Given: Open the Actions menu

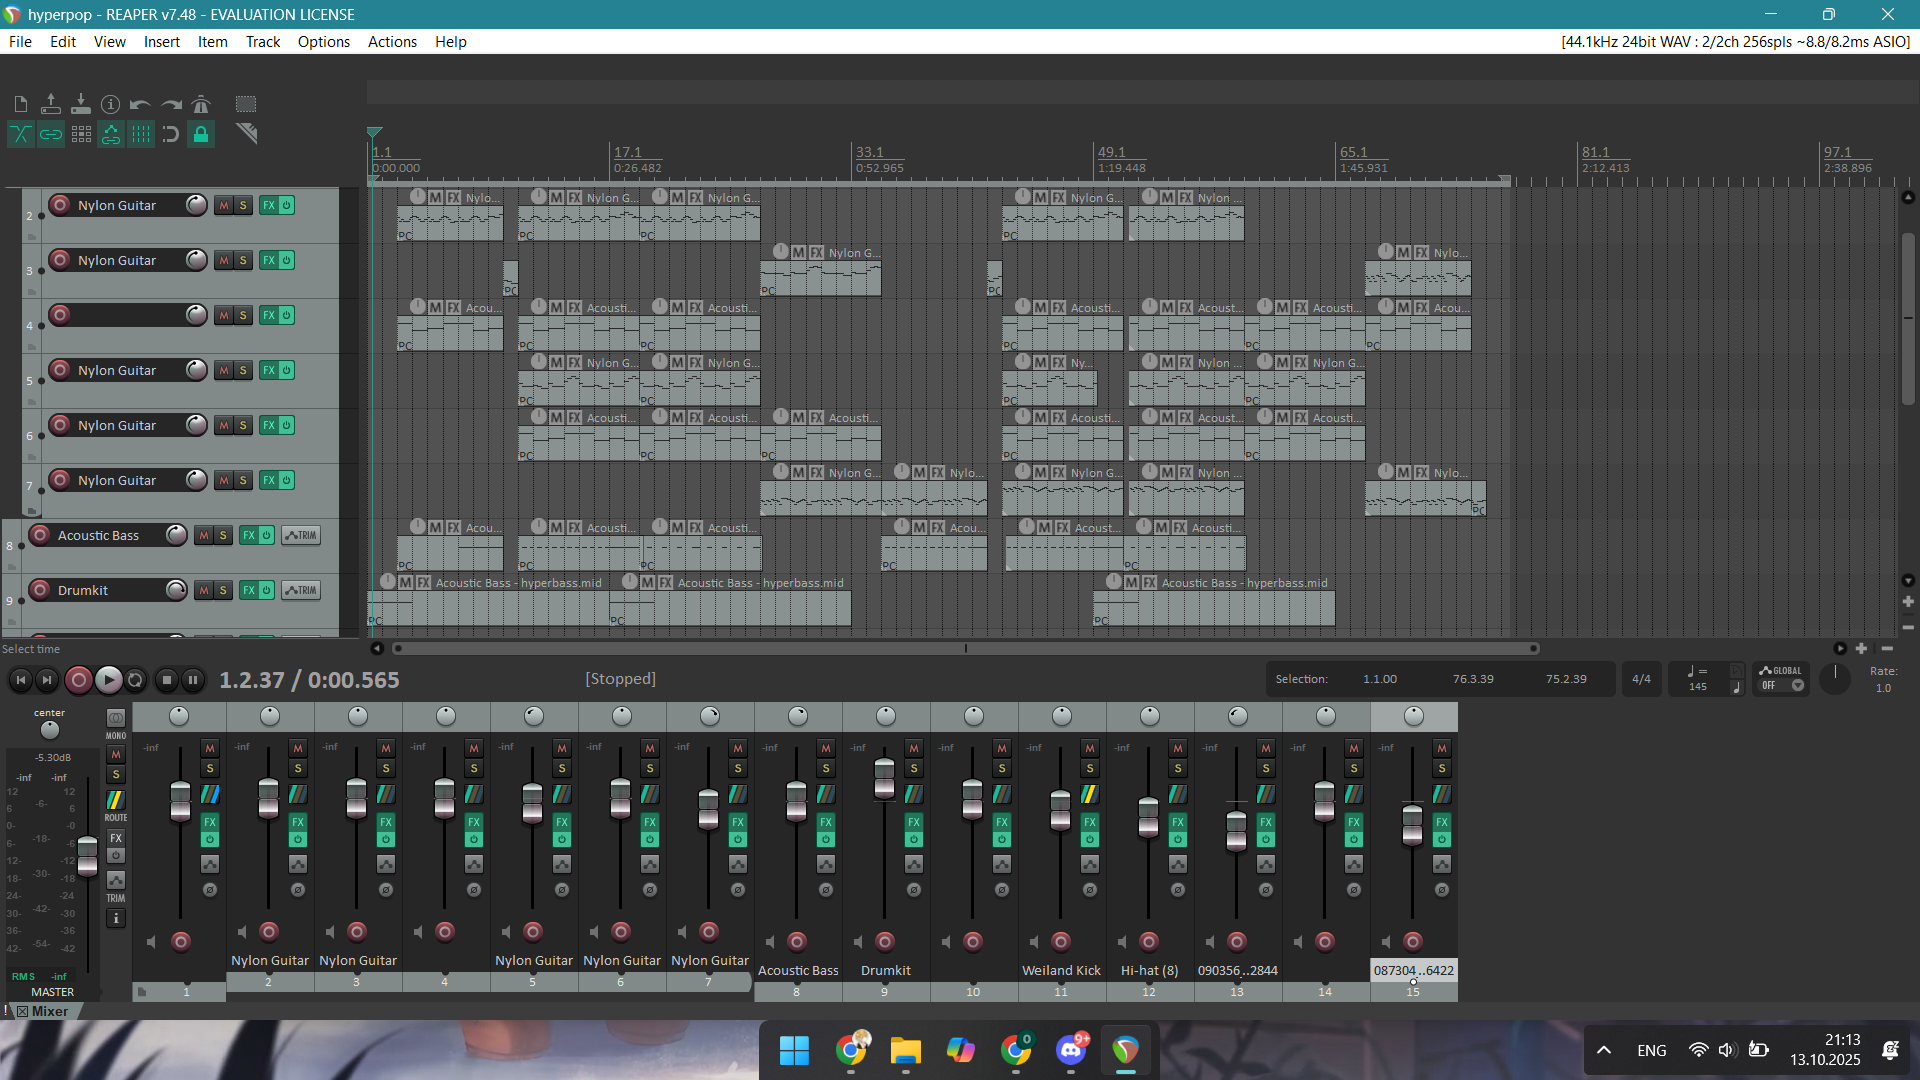Looking at the screenshot, I should point(392,42).
